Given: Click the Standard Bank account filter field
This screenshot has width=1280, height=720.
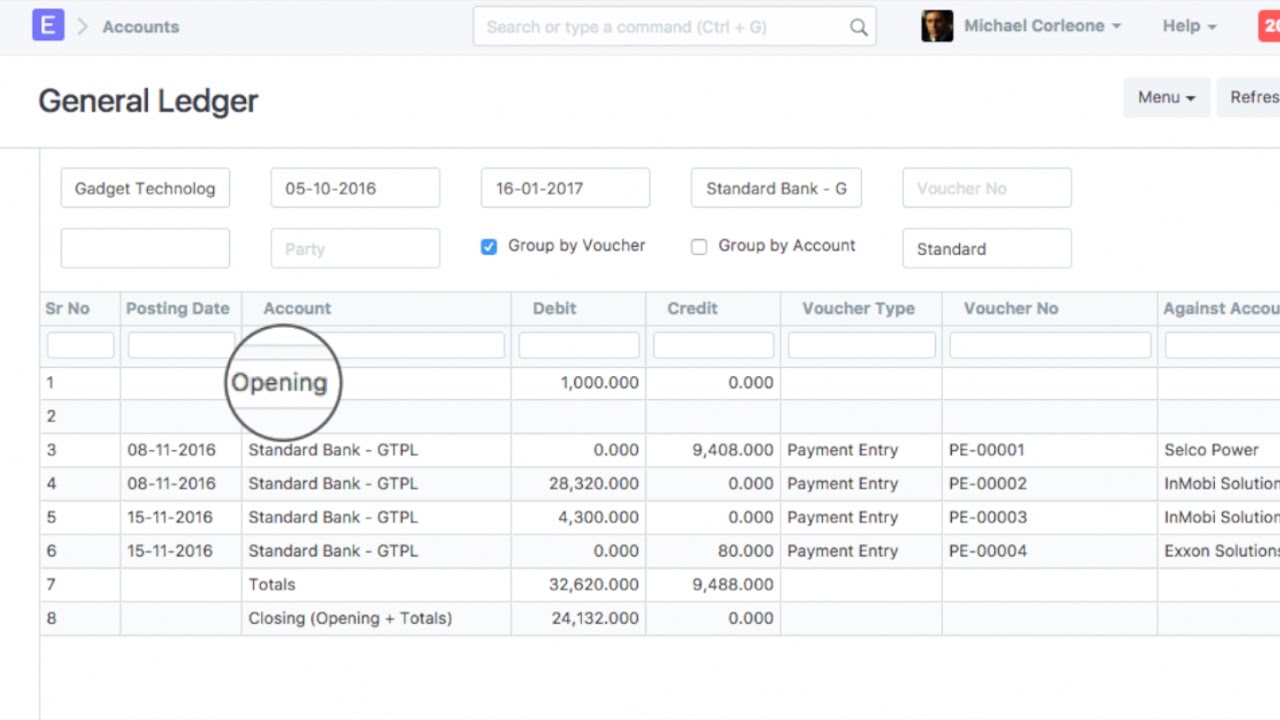Looking at the screenshot, I should point(776,188).
